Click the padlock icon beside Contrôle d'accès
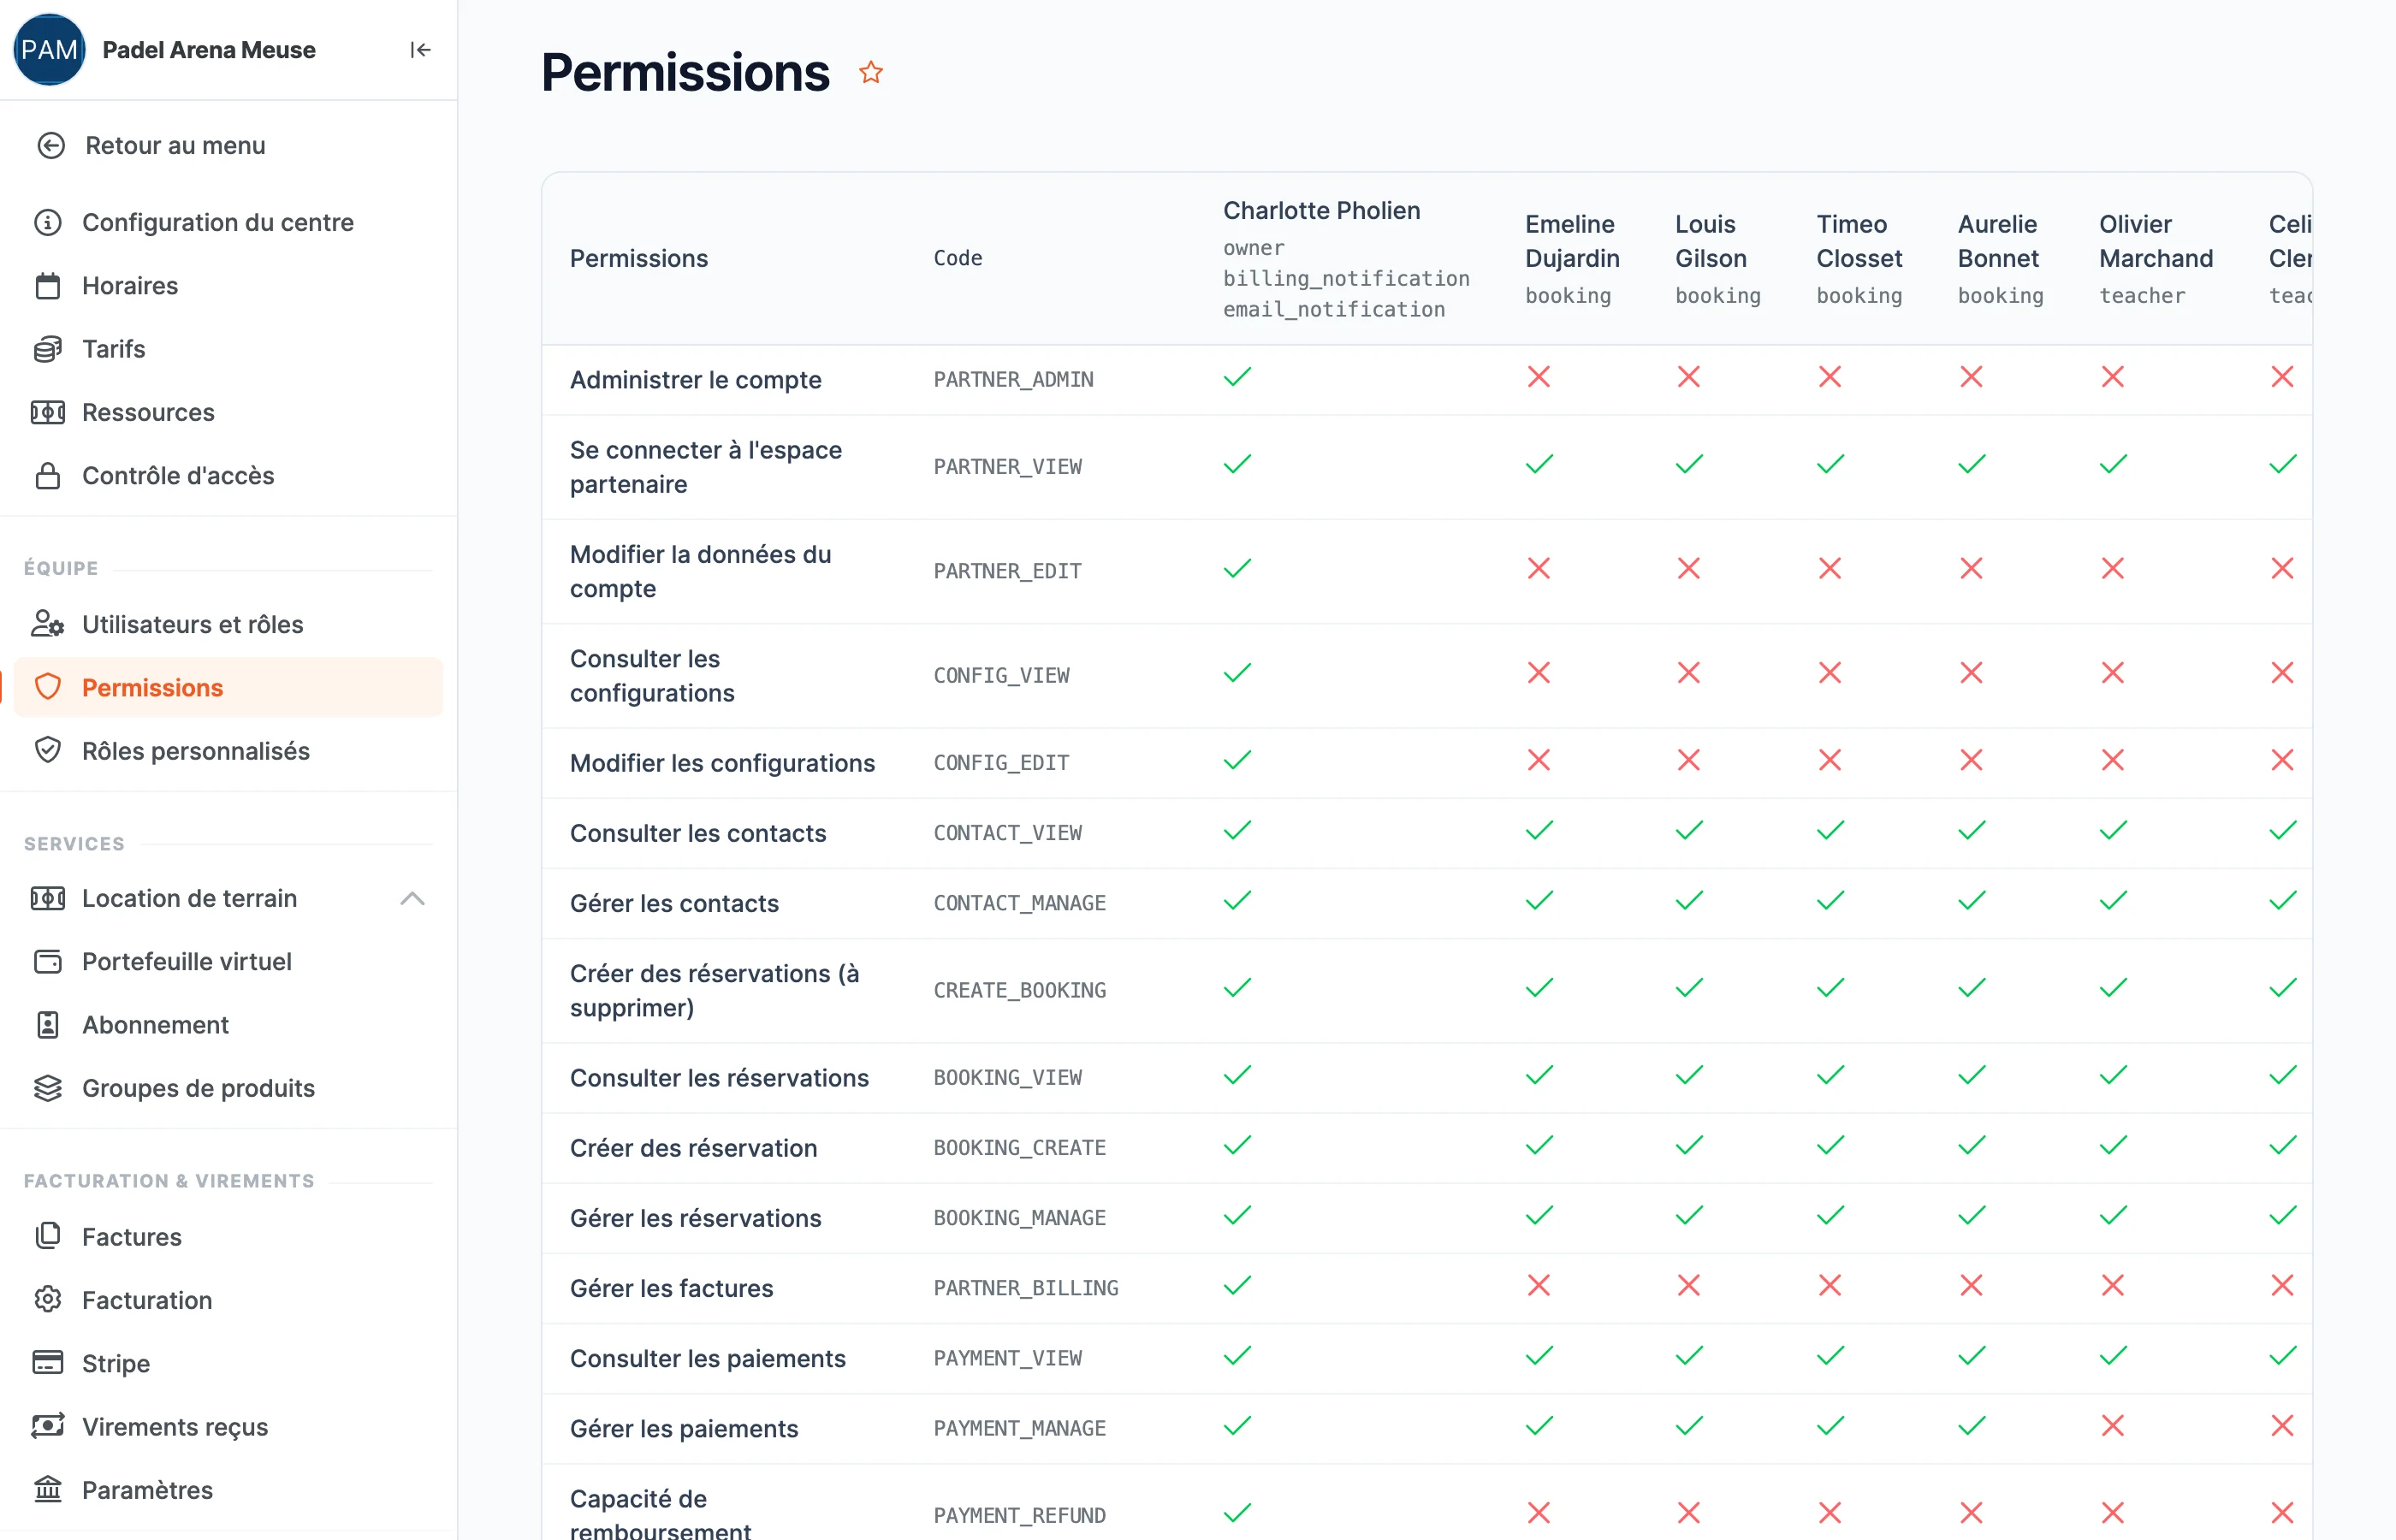Screen dimensions: 2396x1540 [x=48, y=476]
